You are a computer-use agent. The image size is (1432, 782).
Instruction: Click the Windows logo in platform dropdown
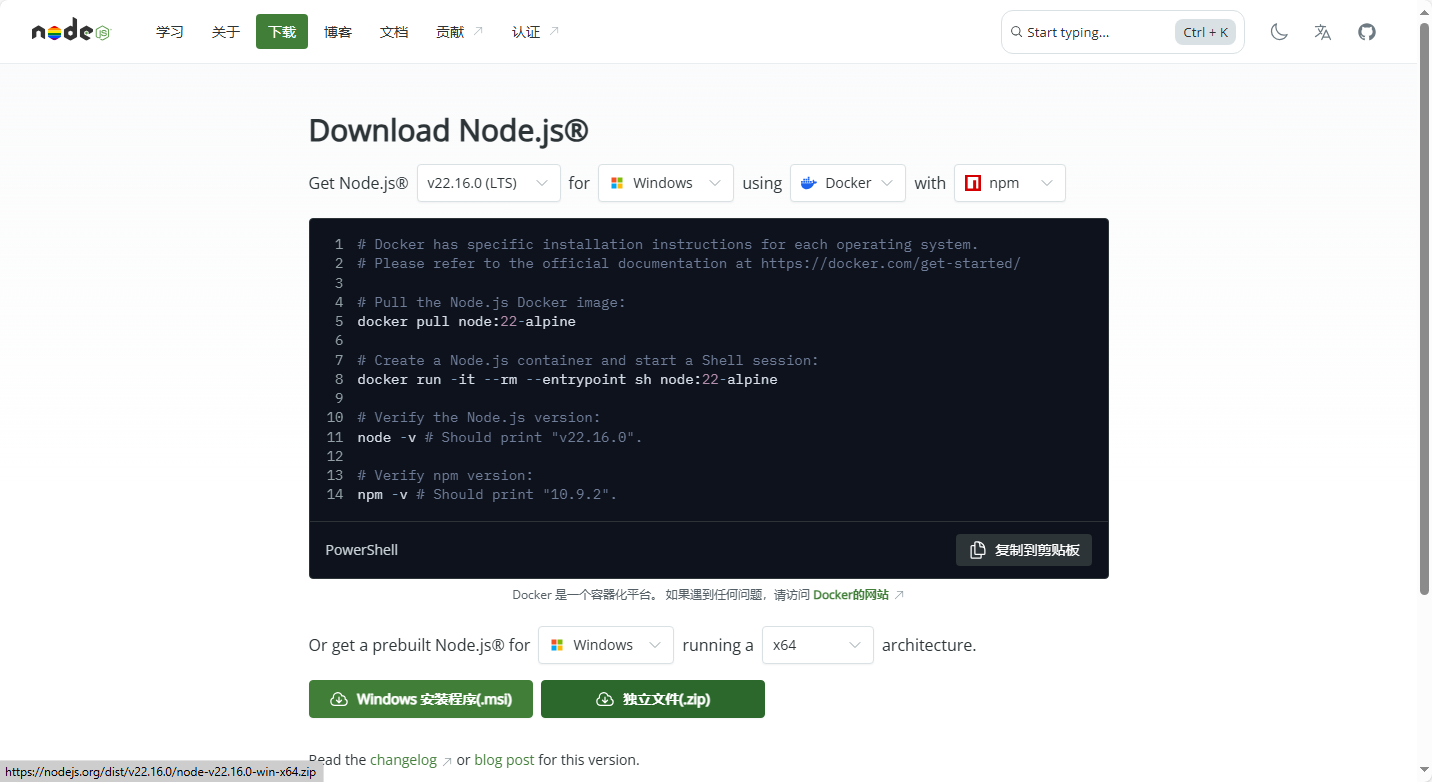click(x=617, y=183)
